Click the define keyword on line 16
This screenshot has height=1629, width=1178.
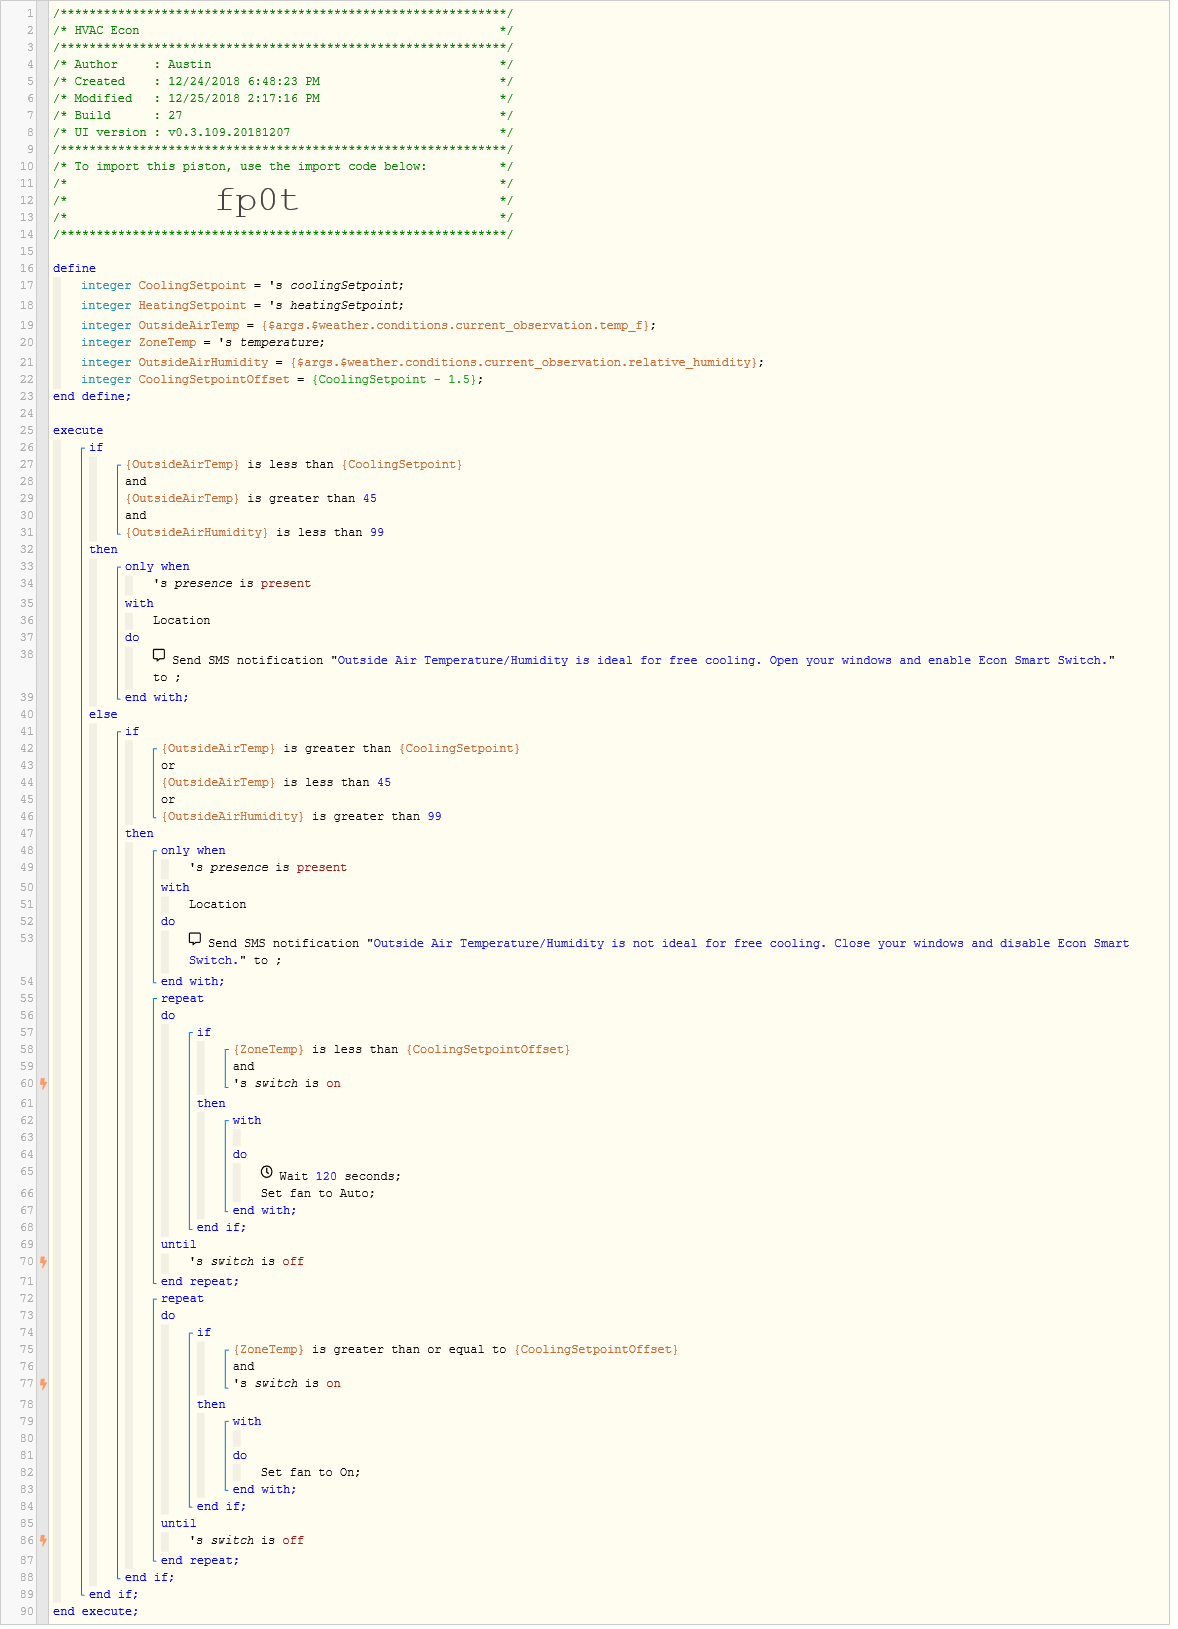(x=75, y=268)
